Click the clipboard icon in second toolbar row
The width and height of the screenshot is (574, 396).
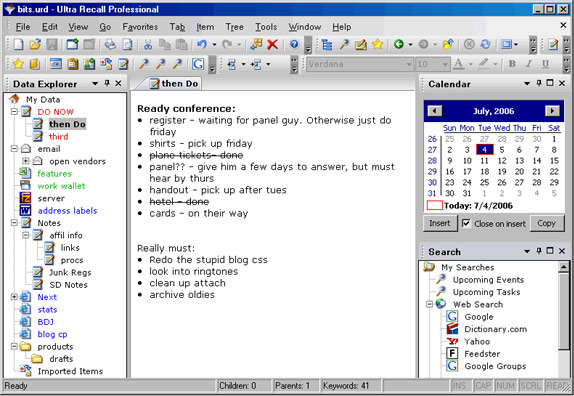point(72,64)
